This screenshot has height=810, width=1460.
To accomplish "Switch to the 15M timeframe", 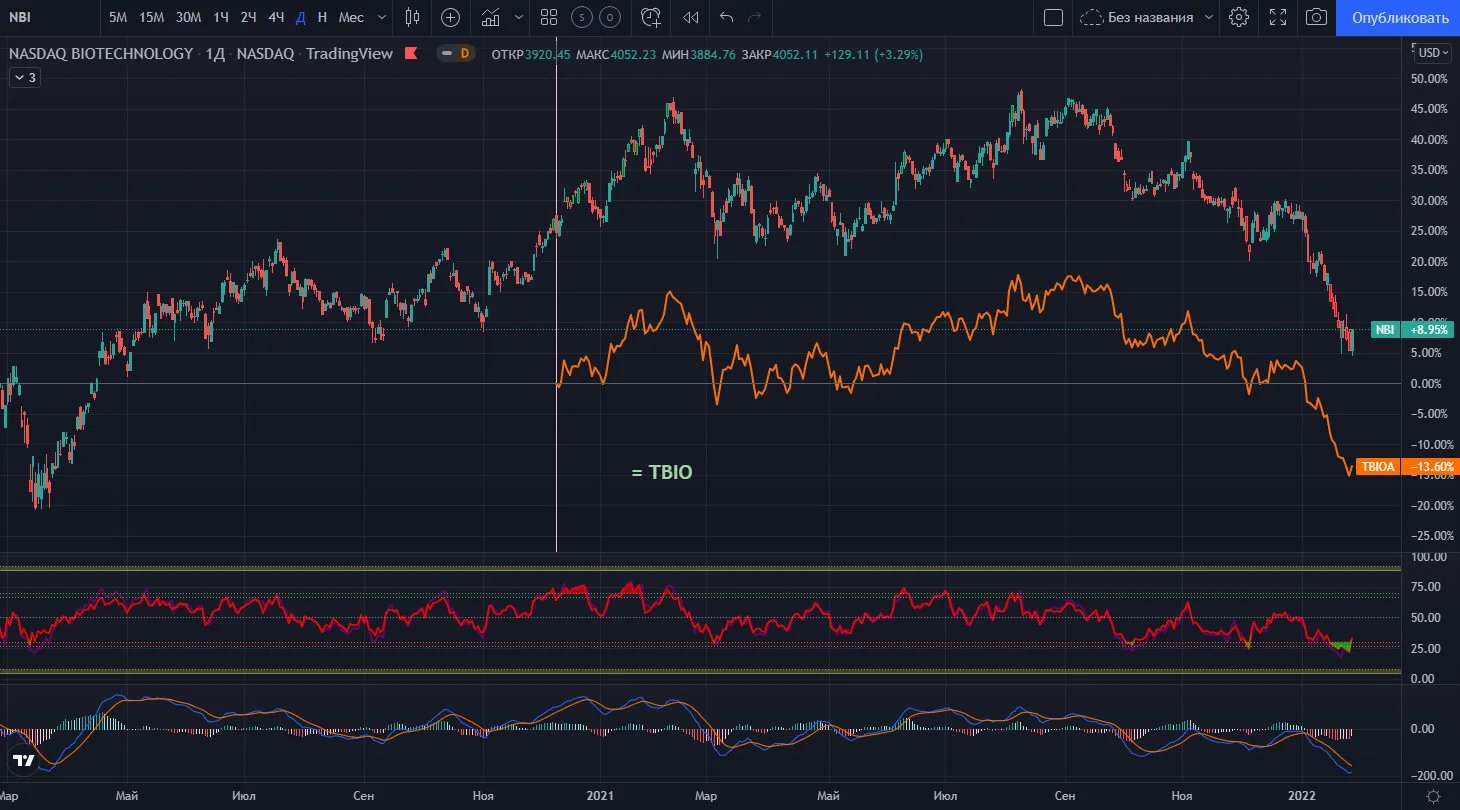I will (152, 17).
